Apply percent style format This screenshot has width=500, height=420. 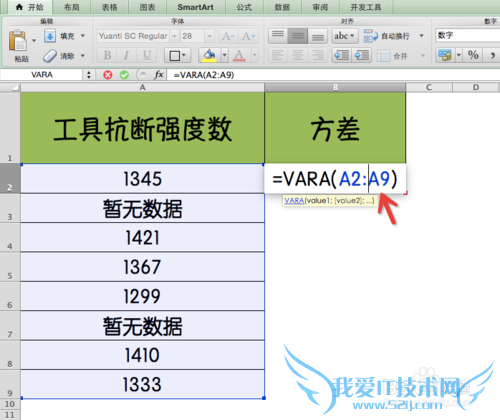[x=473, y=55]
